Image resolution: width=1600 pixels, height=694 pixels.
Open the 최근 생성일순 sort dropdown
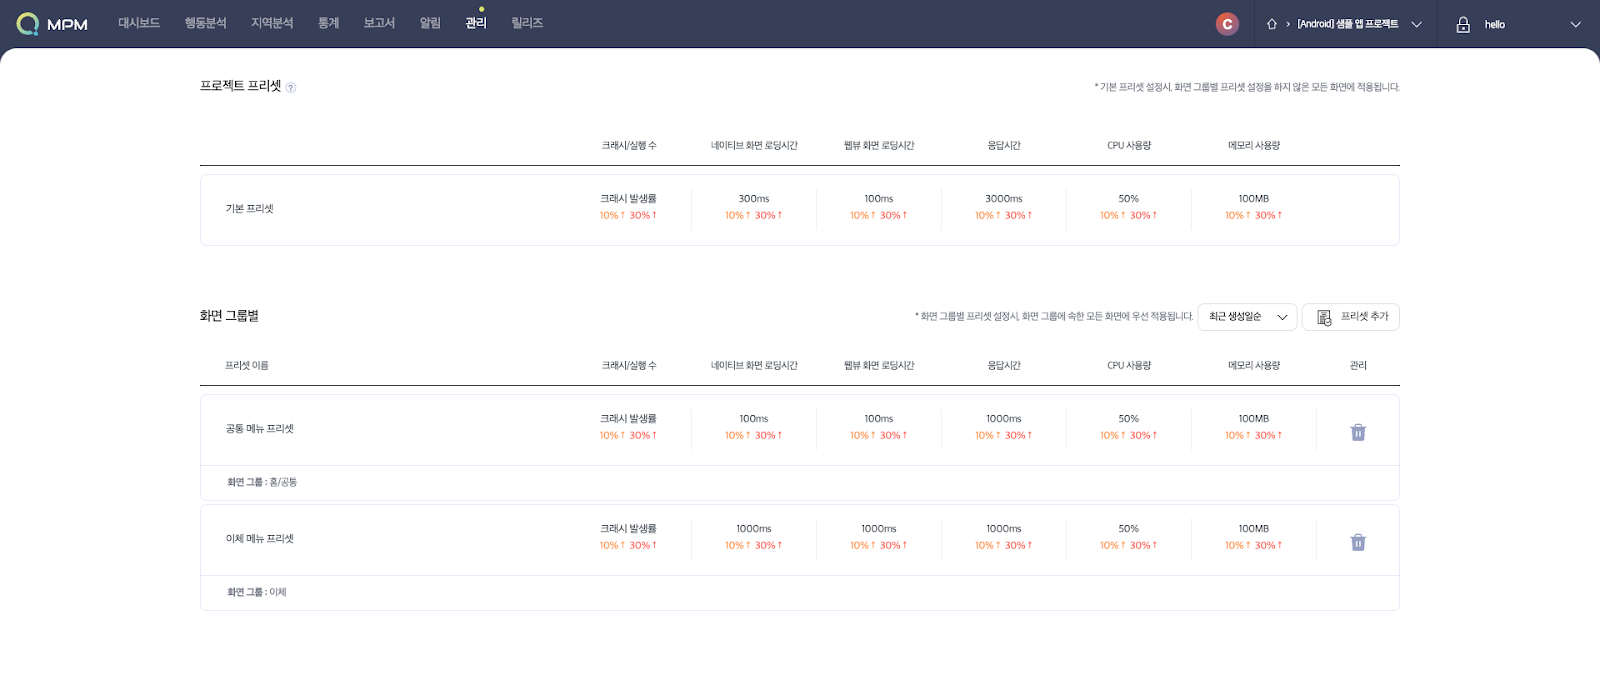point(1247,317)
